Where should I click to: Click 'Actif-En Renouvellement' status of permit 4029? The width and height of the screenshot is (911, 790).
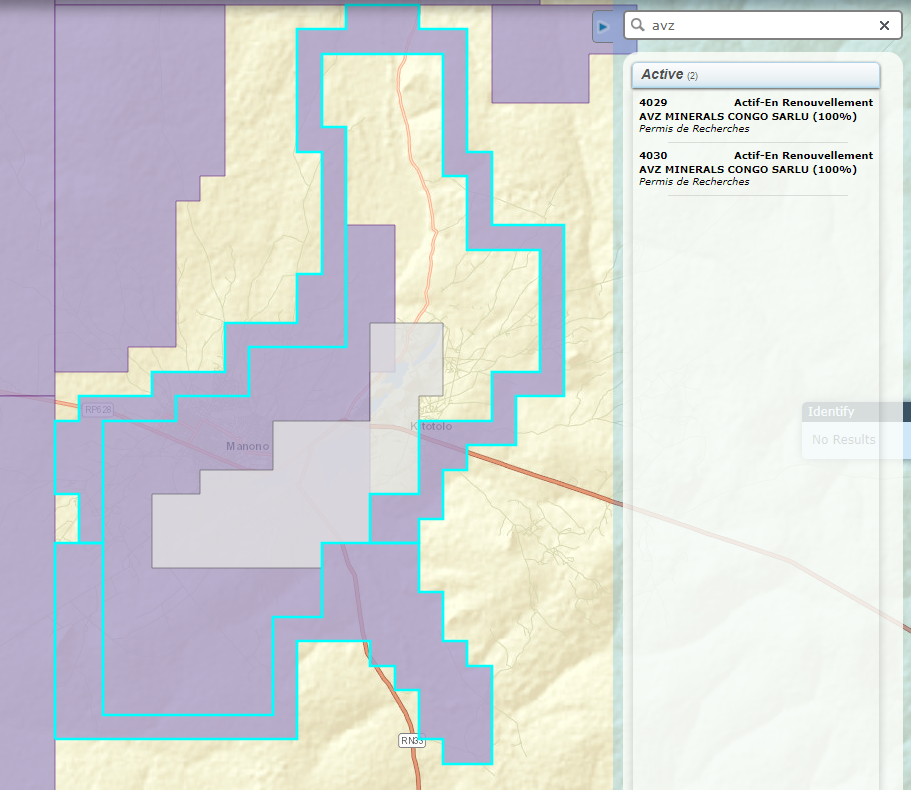tap(803, 103)
